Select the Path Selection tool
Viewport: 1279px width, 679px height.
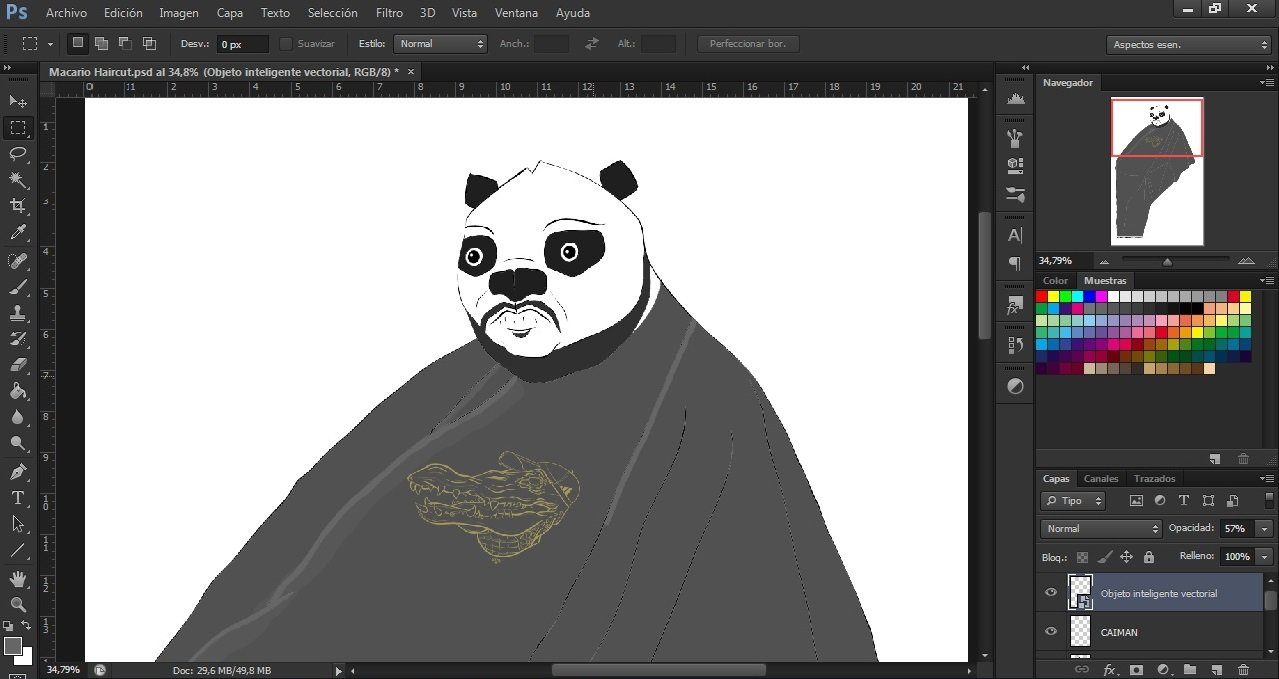coord(18,523)
